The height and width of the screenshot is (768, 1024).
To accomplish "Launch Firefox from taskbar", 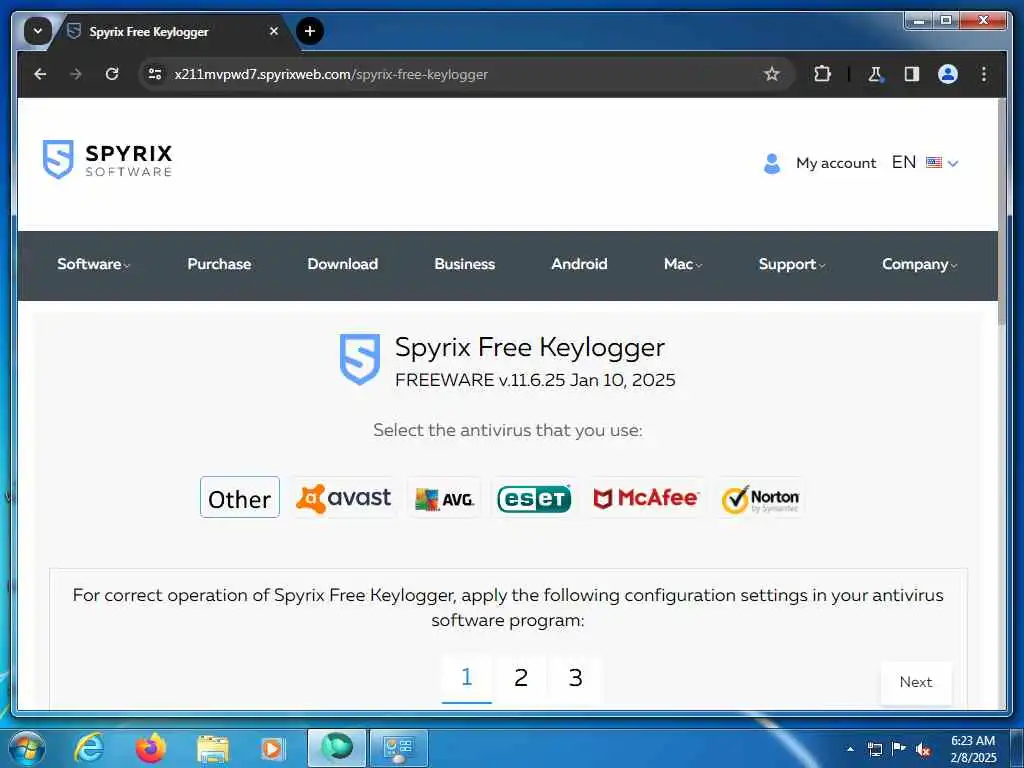I will pos(150,748).
